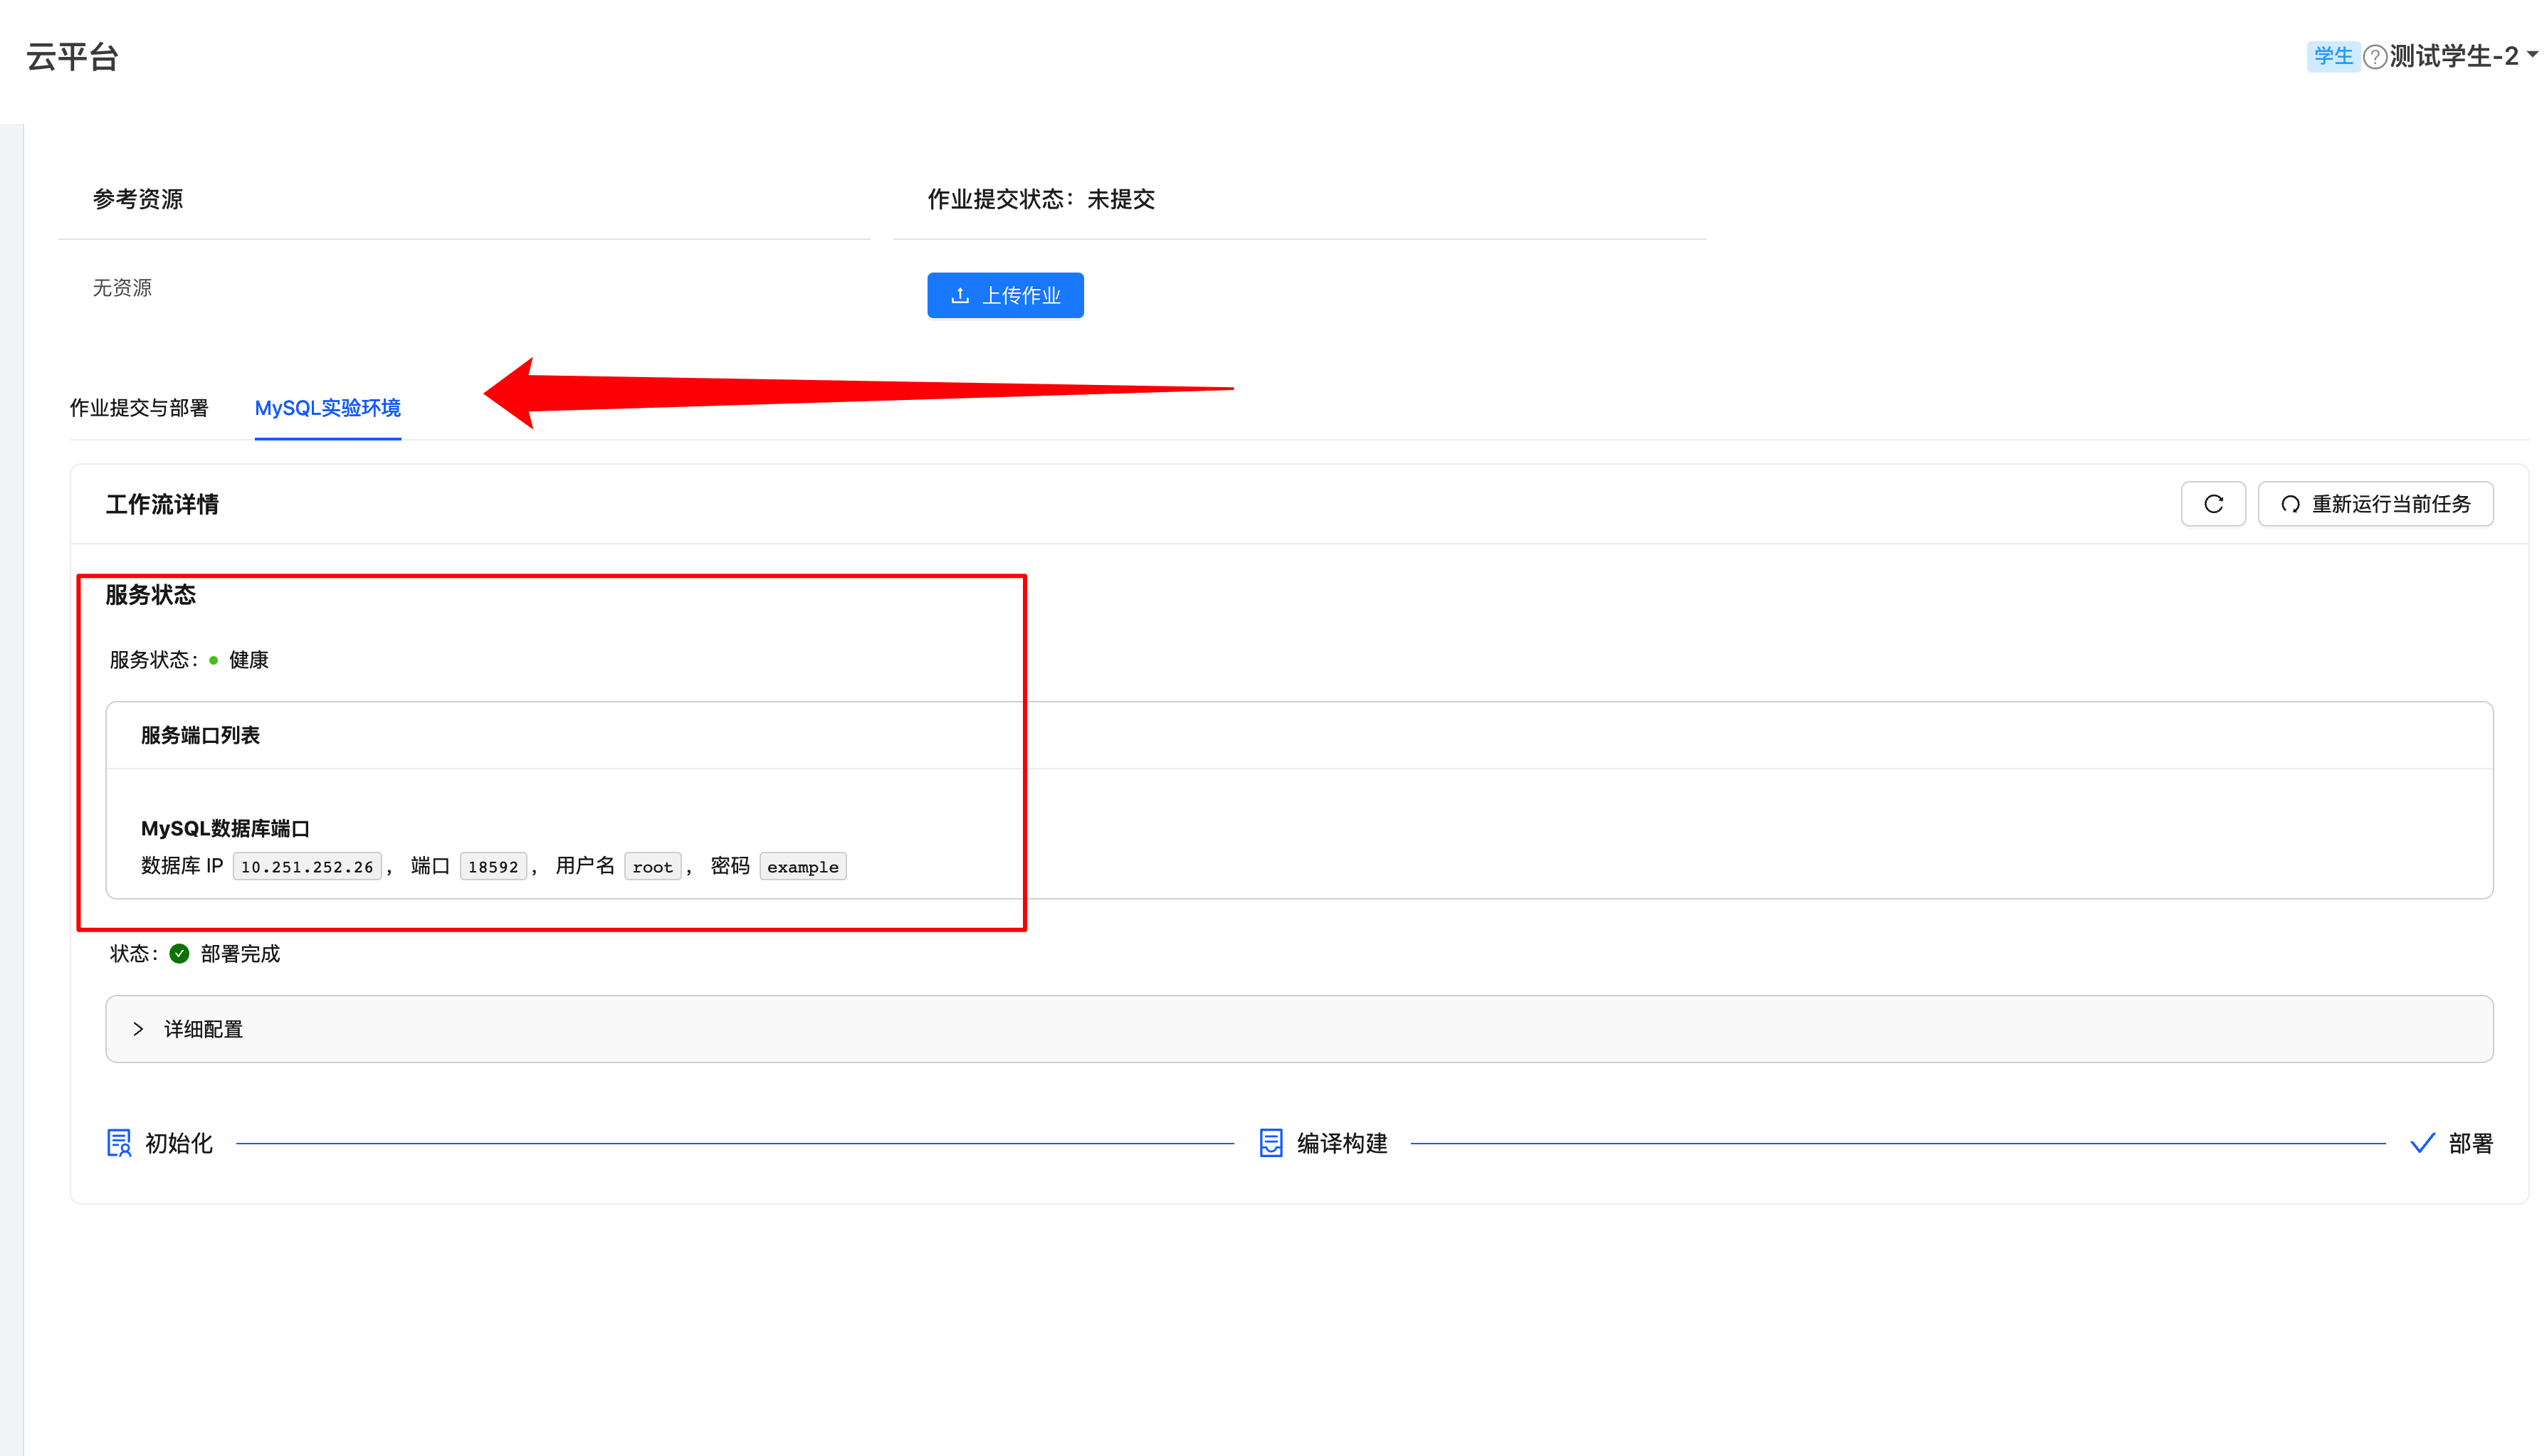The width and height of the screenshot is (2547, 1456).
Task: Click the port value 18592
Action: tap(493, 867)
